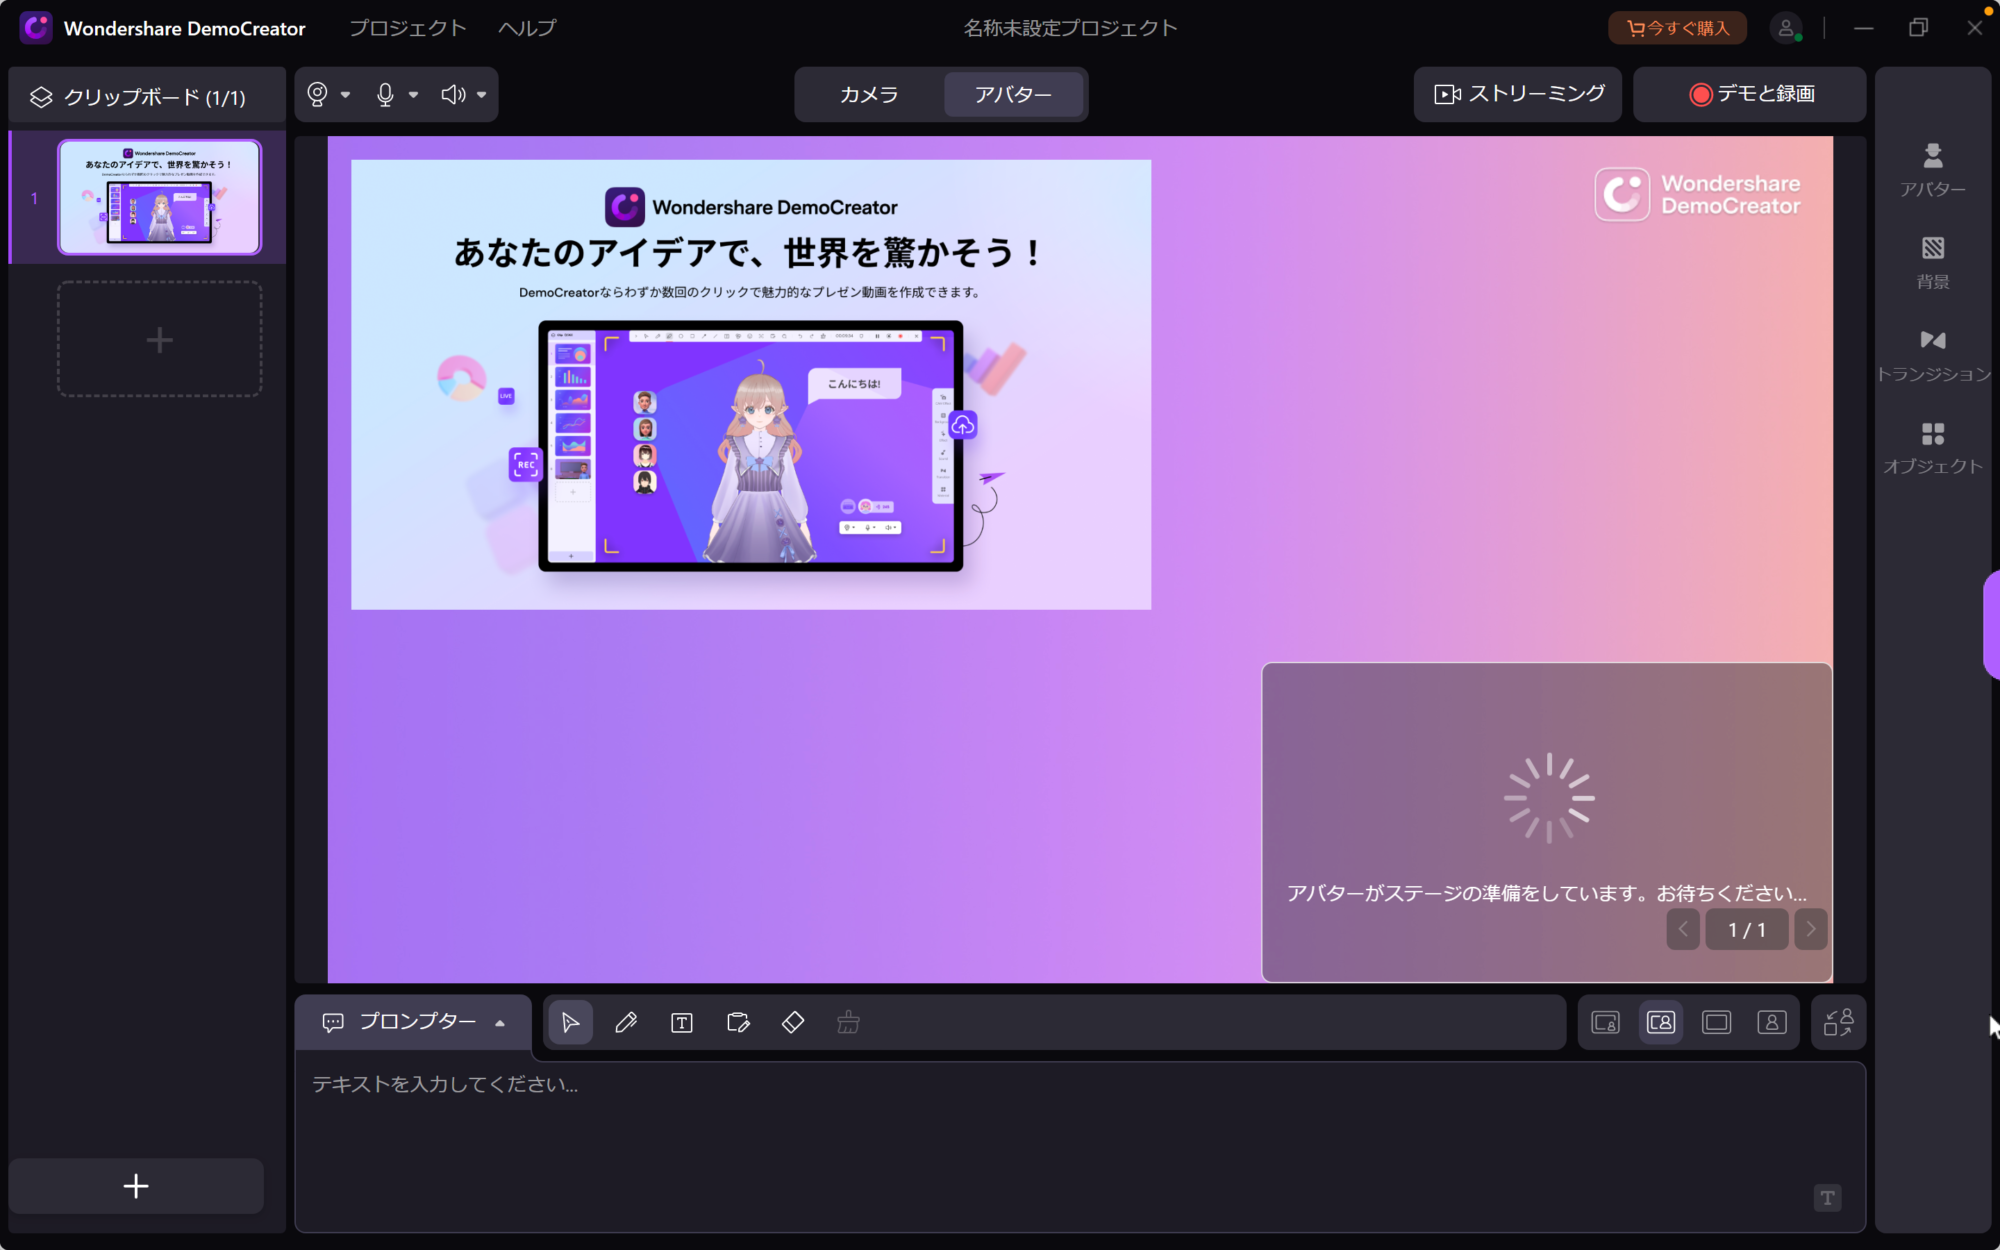The image size is (2000, 1250).
Task: Click the ストリーミング button
Action: point(1518,94)
